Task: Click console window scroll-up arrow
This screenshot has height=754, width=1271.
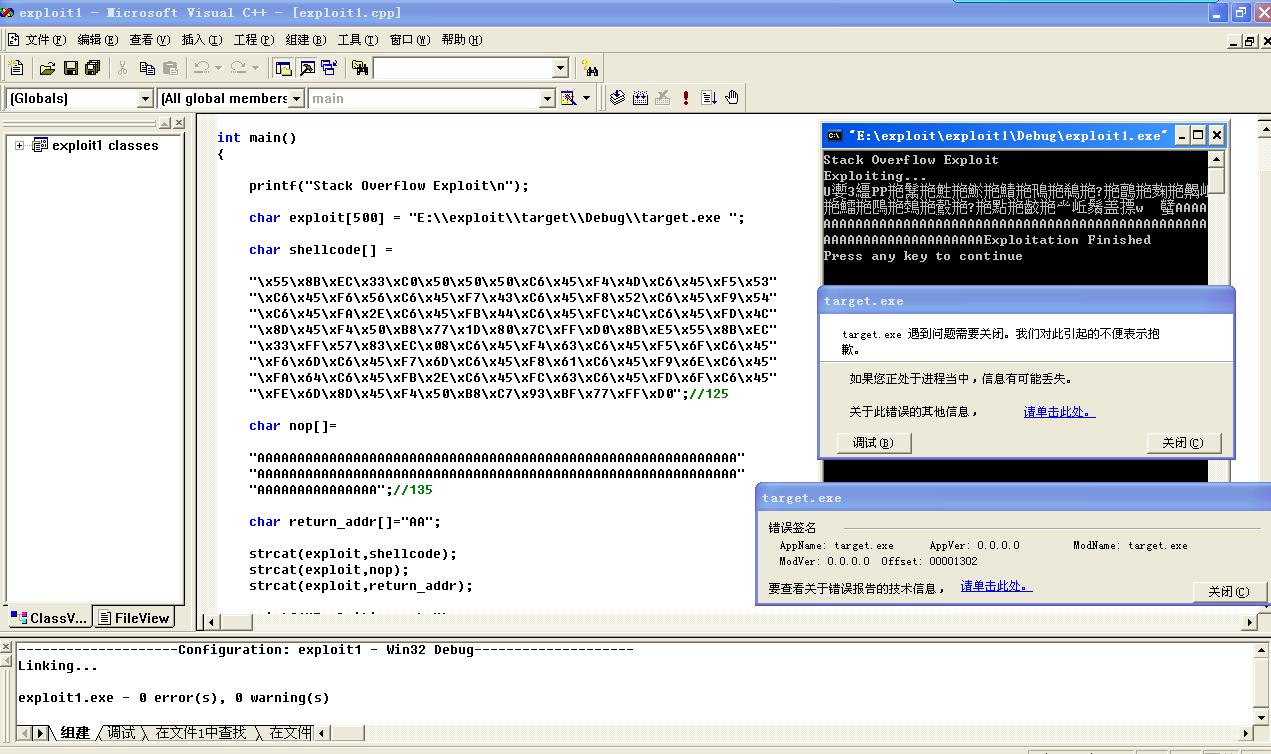Action: [1216, 159]
